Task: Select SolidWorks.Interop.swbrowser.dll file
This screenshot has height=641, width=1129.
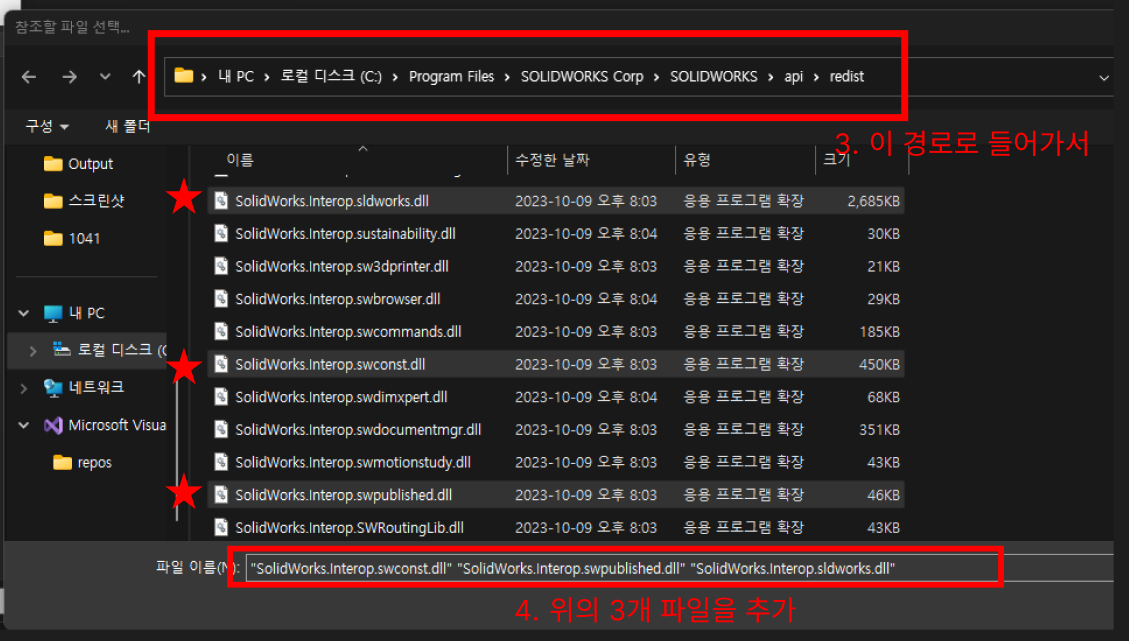Action: tap(556, 299)
